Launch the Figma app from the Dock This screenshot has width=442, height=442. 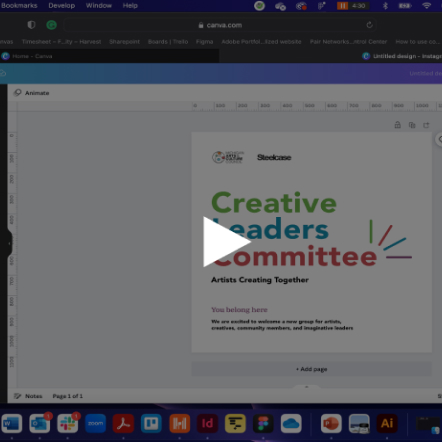click(263, 424)
